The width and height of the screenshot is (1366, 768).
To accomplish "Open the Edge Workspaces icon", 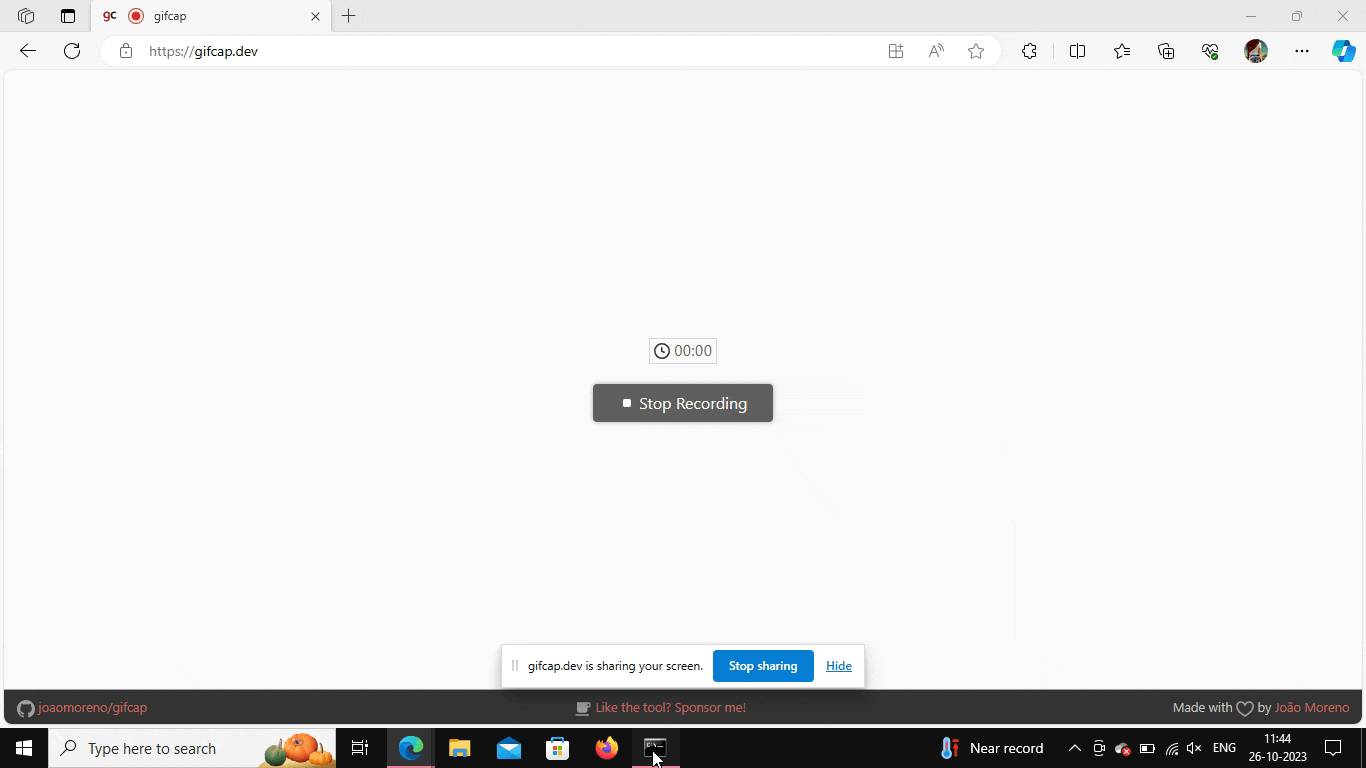I will point(26,16).
